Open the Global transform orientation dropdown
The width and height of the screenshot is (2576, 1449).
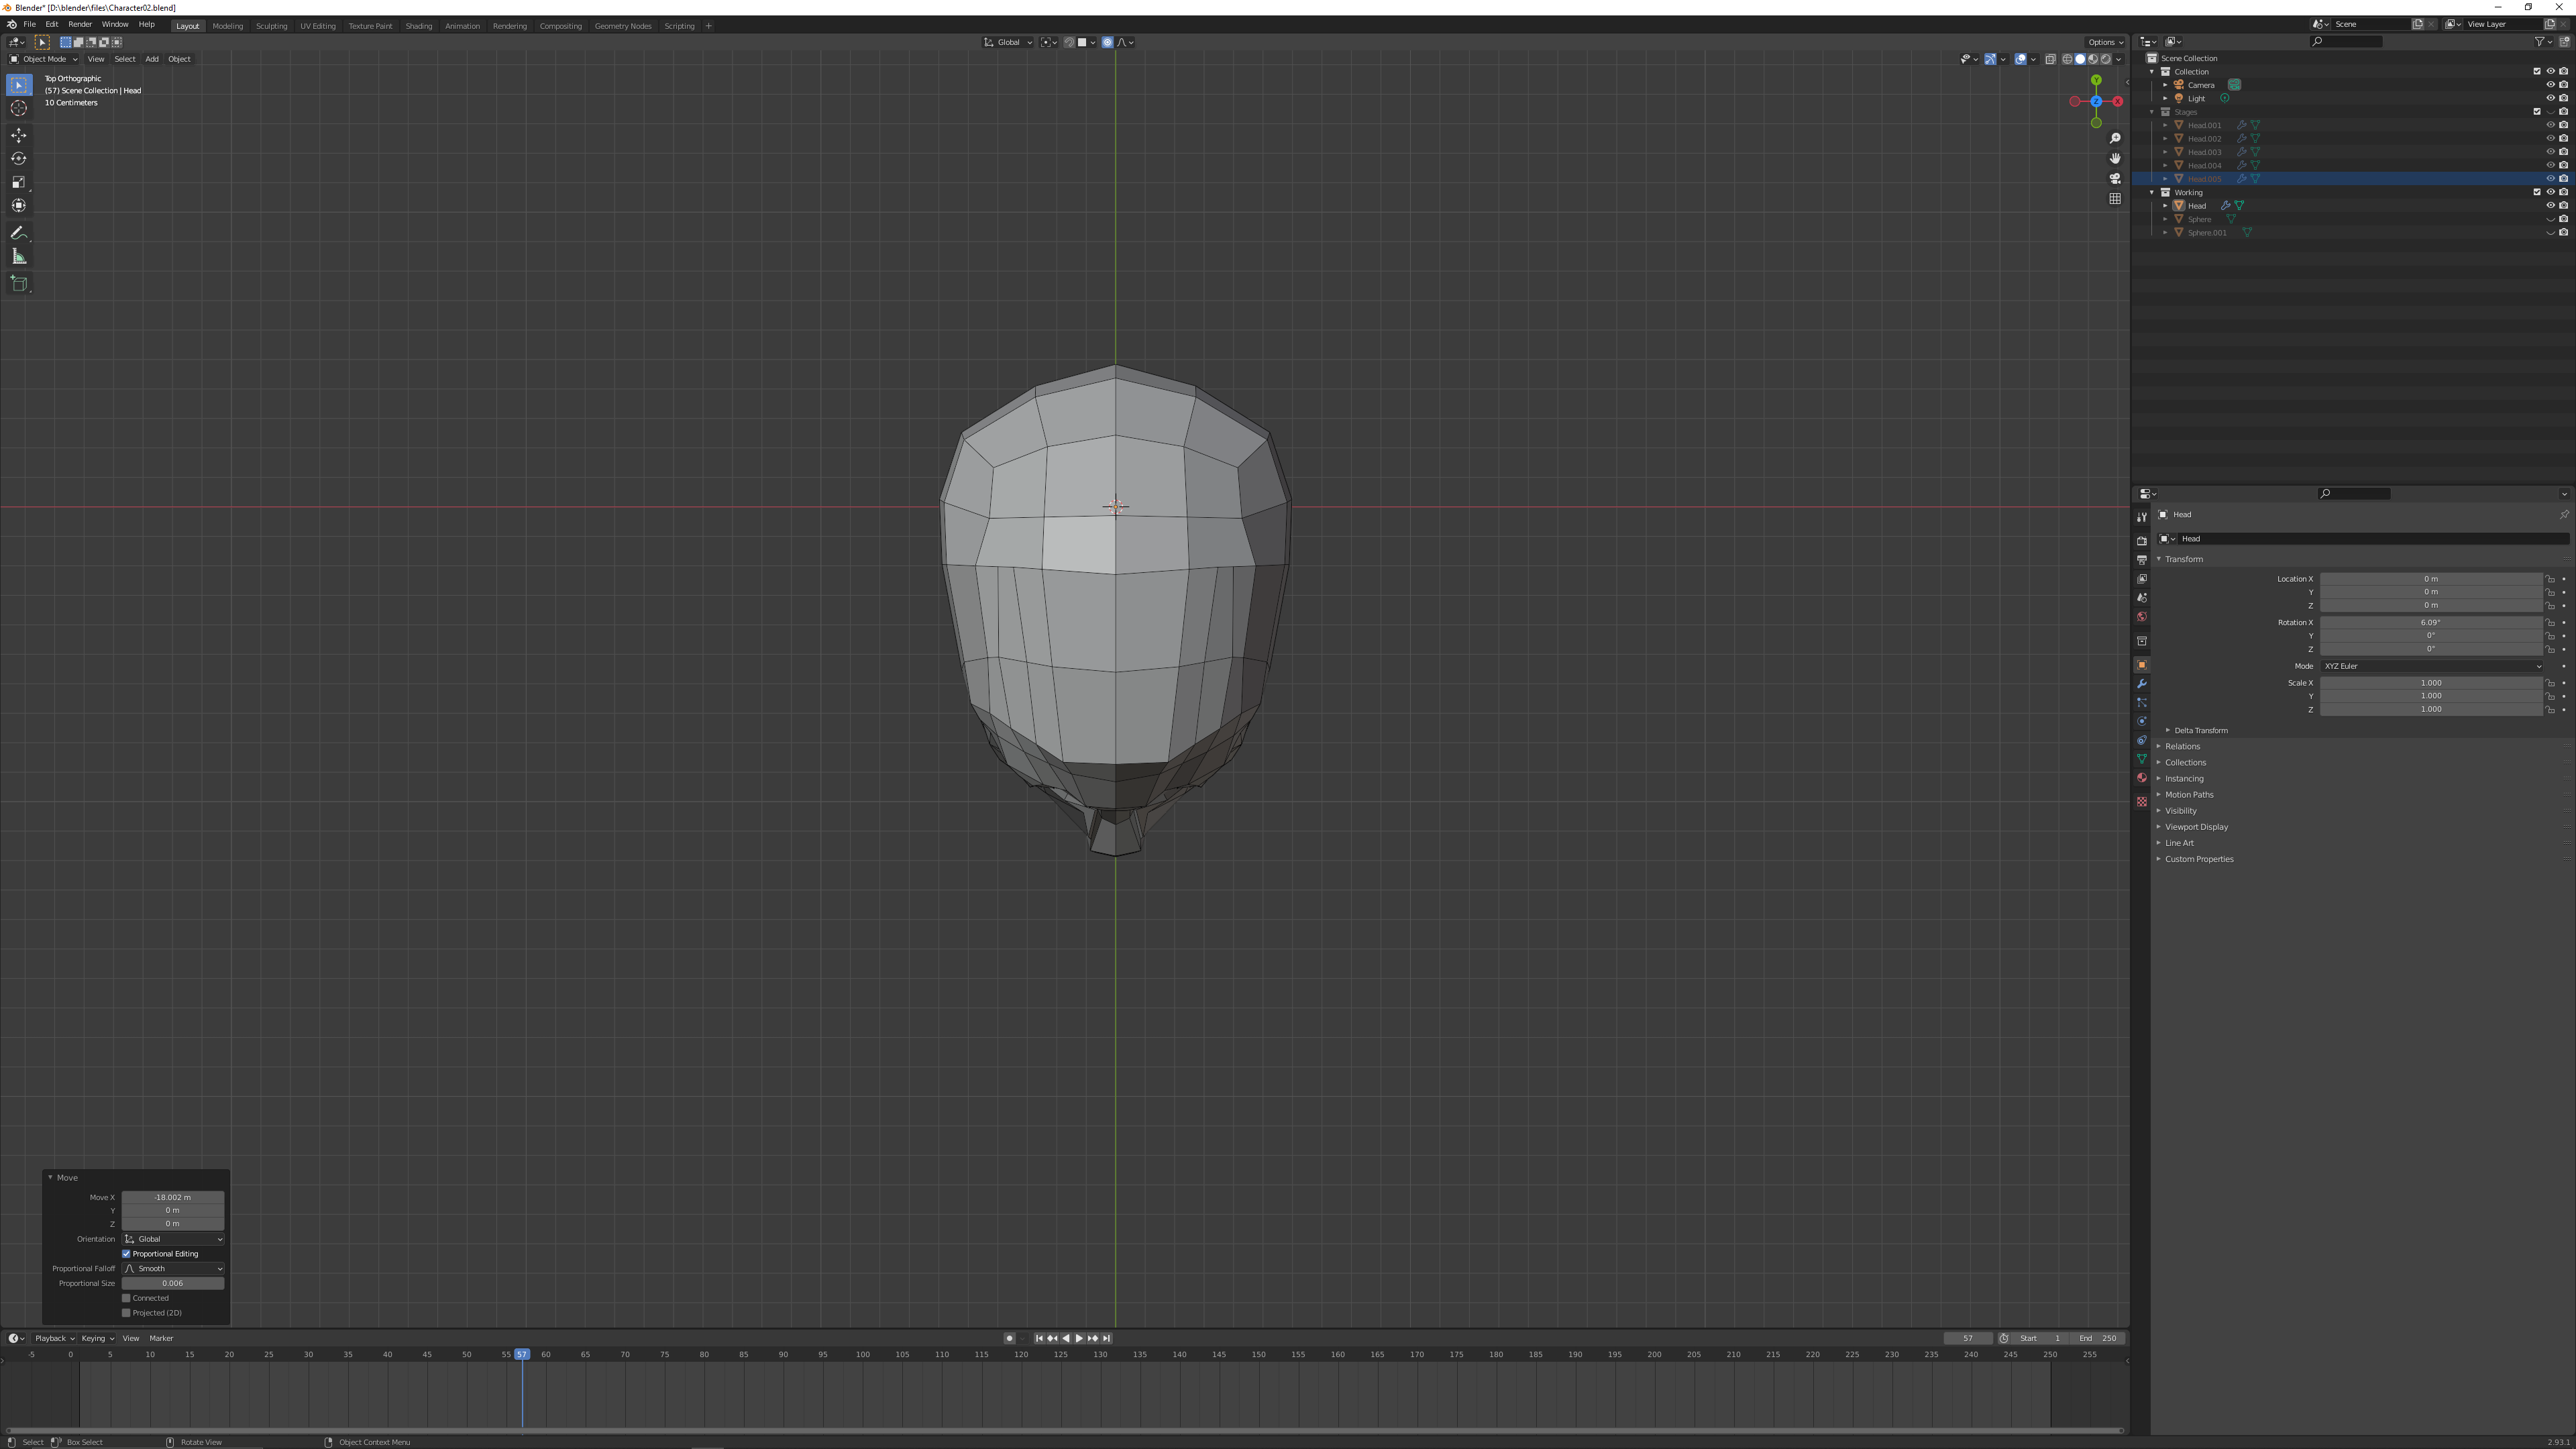[1008, 42]
